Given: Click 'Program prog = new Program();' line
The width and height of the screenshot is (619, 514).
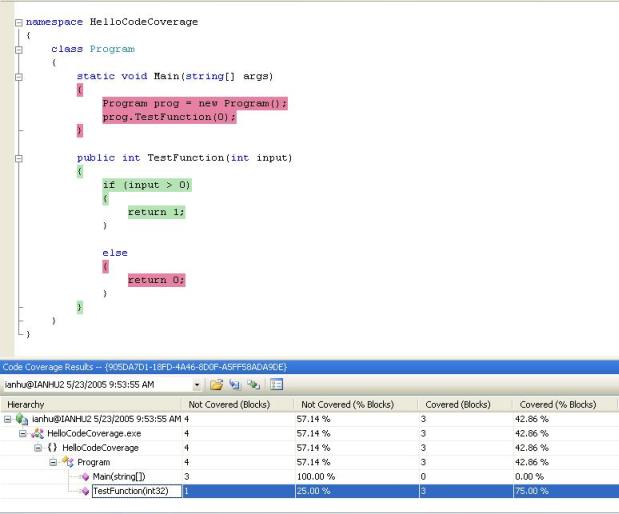Looking at the screenshot, I should click(195, 104).
